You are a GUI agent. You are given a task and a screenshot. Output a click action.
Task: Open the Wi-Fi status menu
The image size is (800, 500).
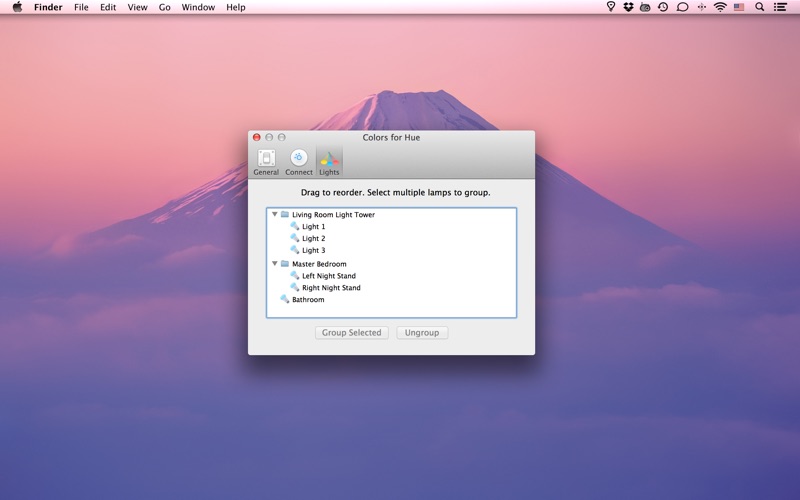click(x=720, y=7)
